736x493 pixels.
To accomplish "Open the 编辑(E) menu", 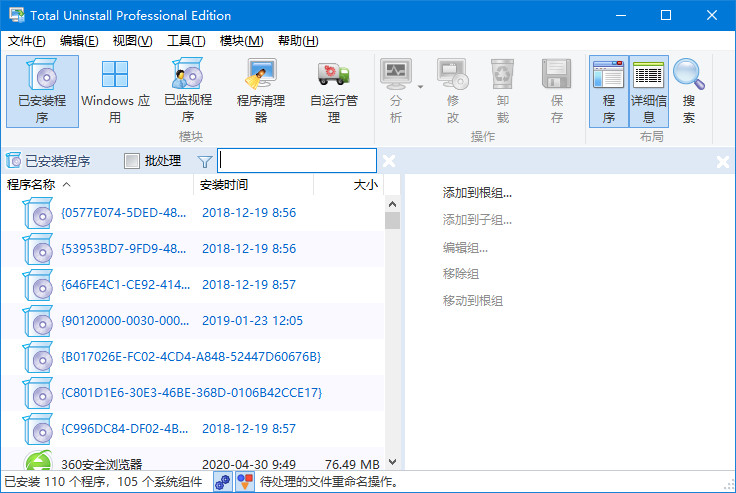I will point(79,41).
